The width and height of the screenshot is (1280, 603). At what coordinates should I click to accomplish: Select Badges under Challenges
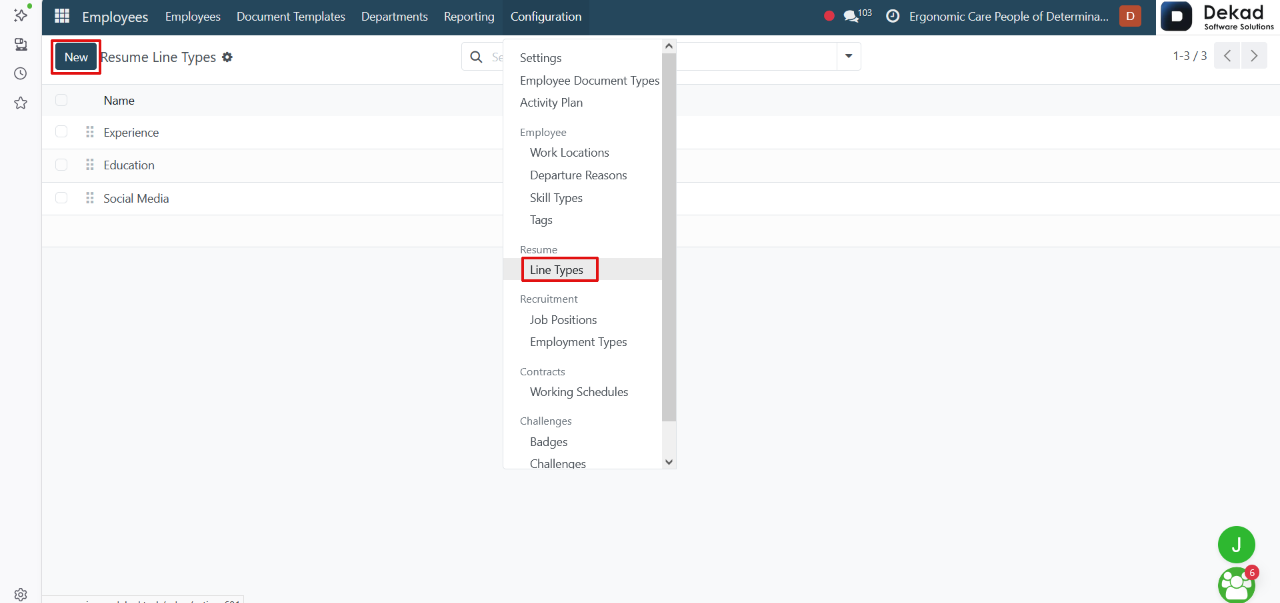coord(548,442)
